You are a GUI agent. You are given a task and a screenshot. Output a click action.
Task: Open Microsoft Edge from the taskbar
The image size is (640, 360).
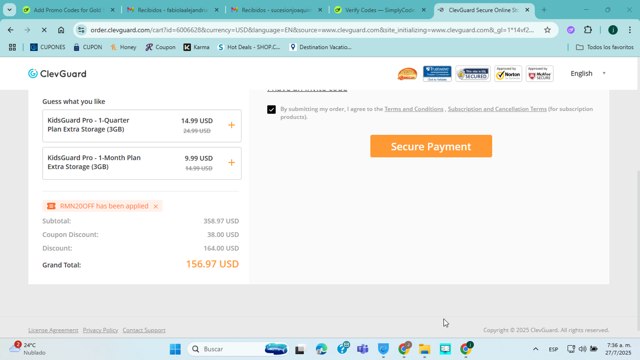(321, 349)
